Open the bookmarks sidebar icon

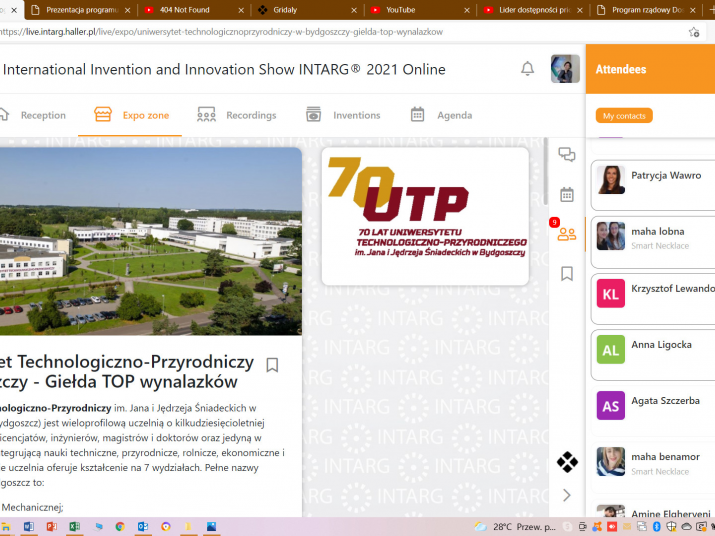point(567,273)
